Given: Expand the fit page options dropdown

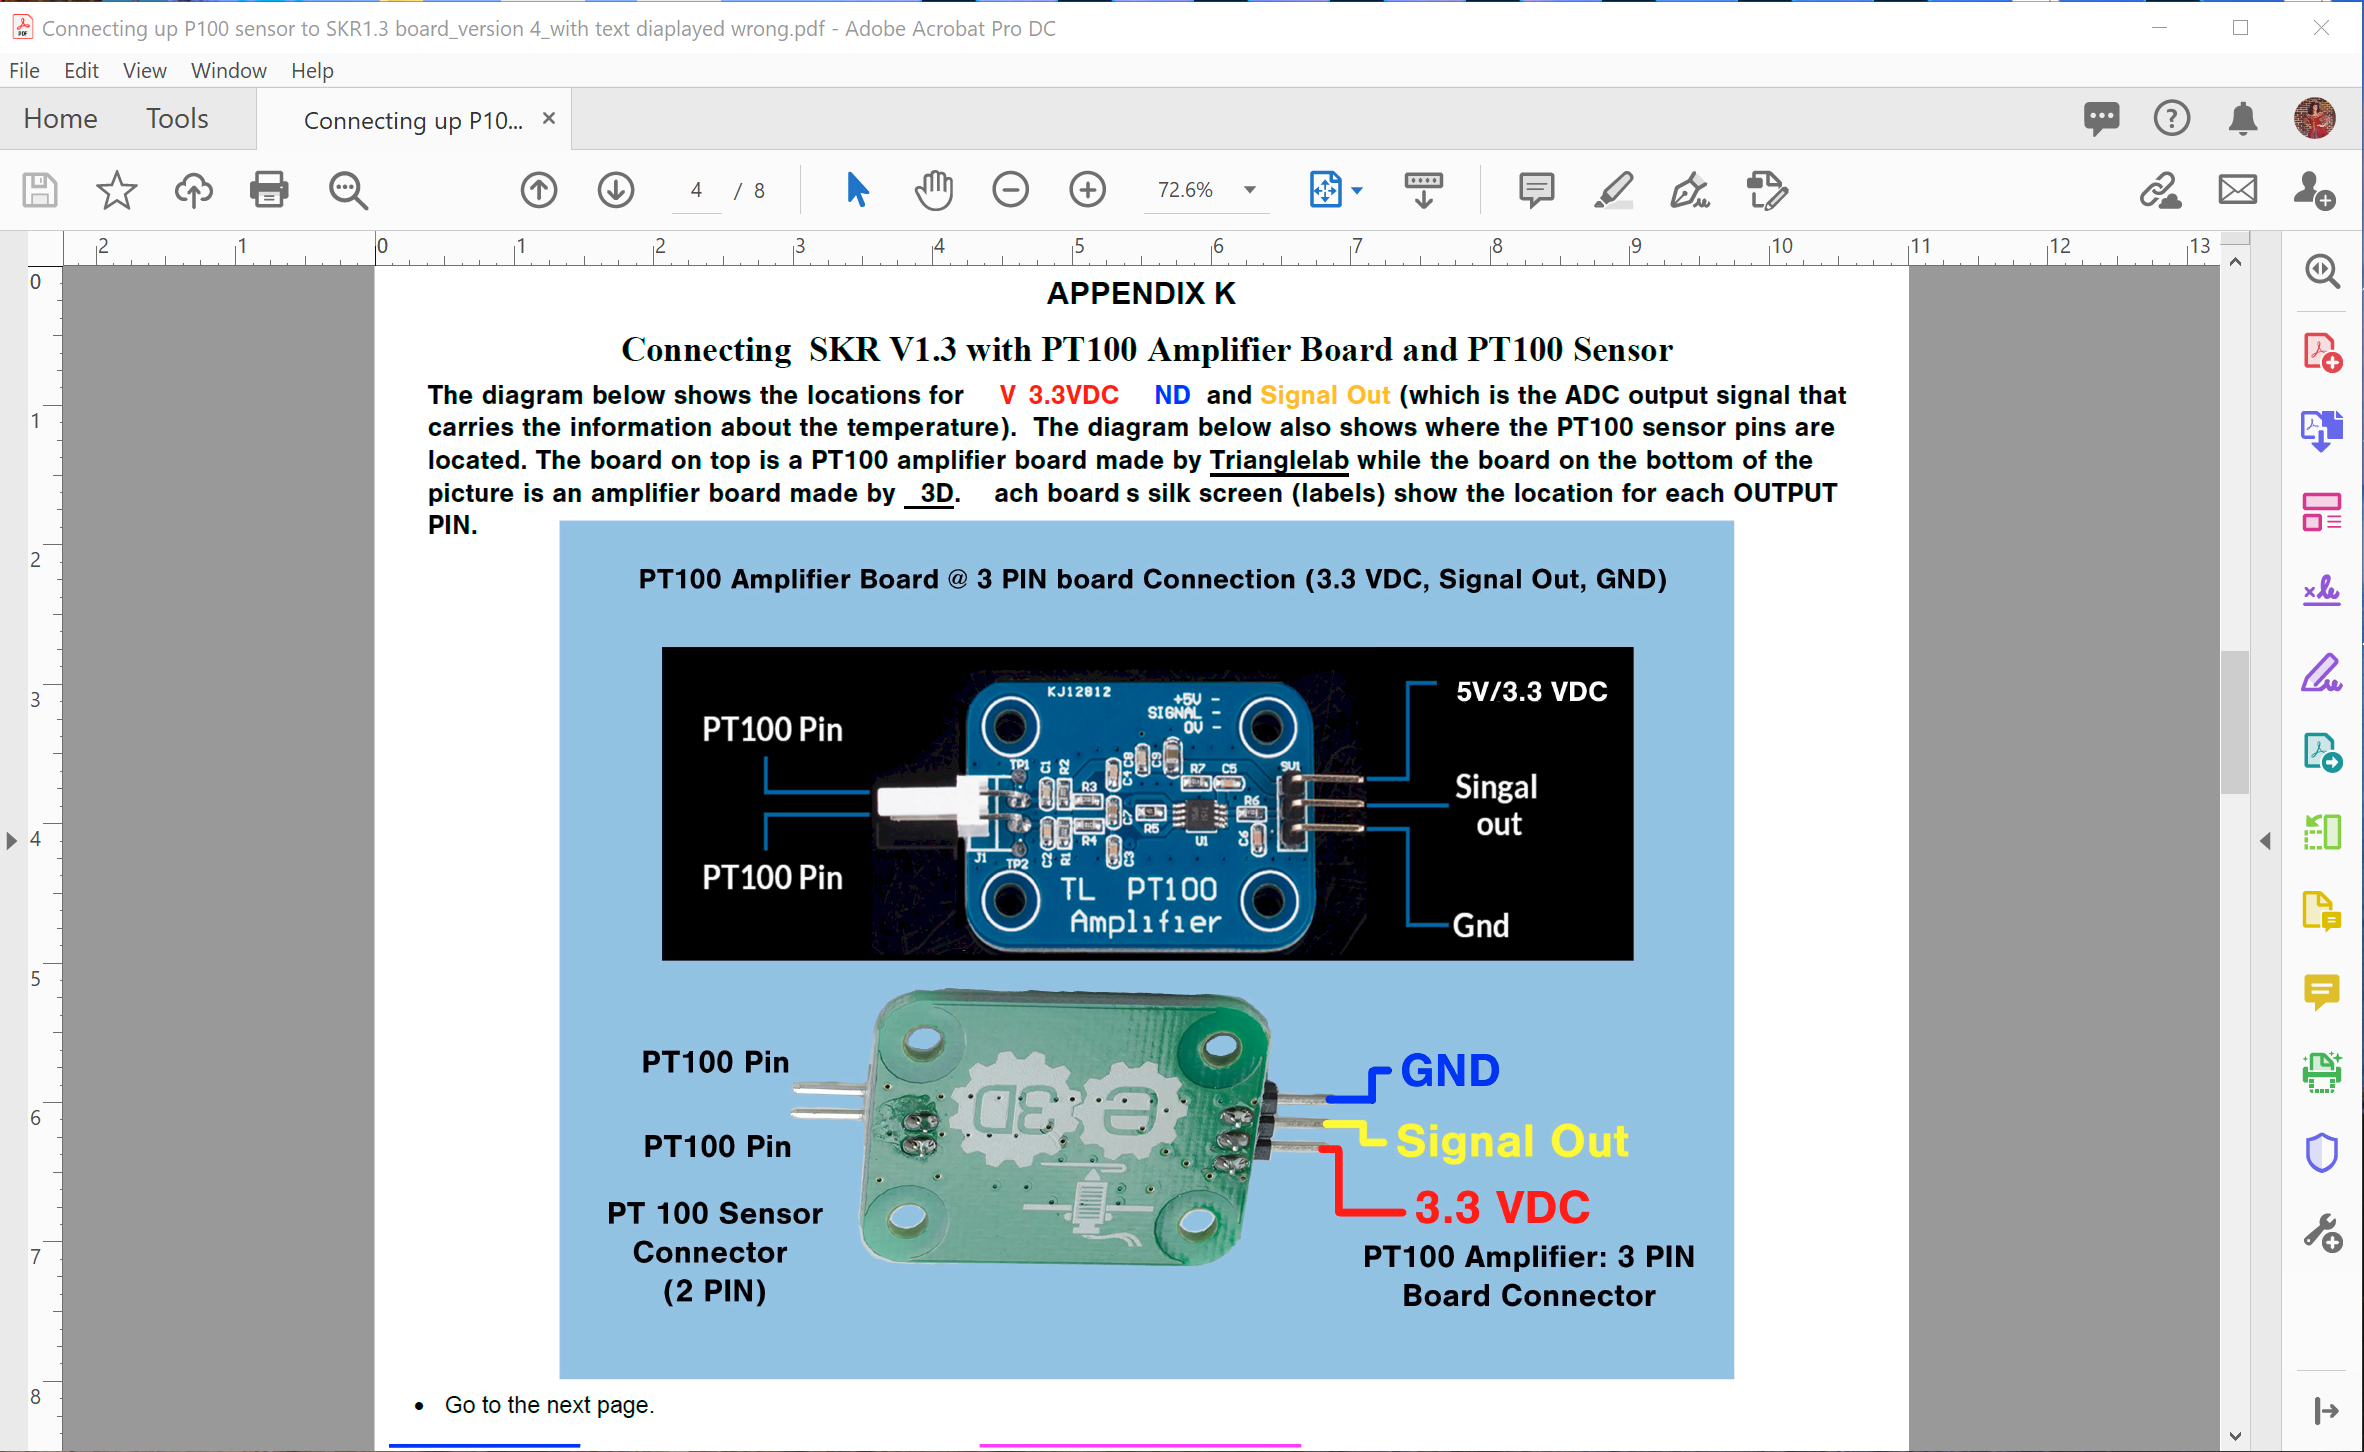Looking at the screenshot, I should click(x=1357, y=189).
